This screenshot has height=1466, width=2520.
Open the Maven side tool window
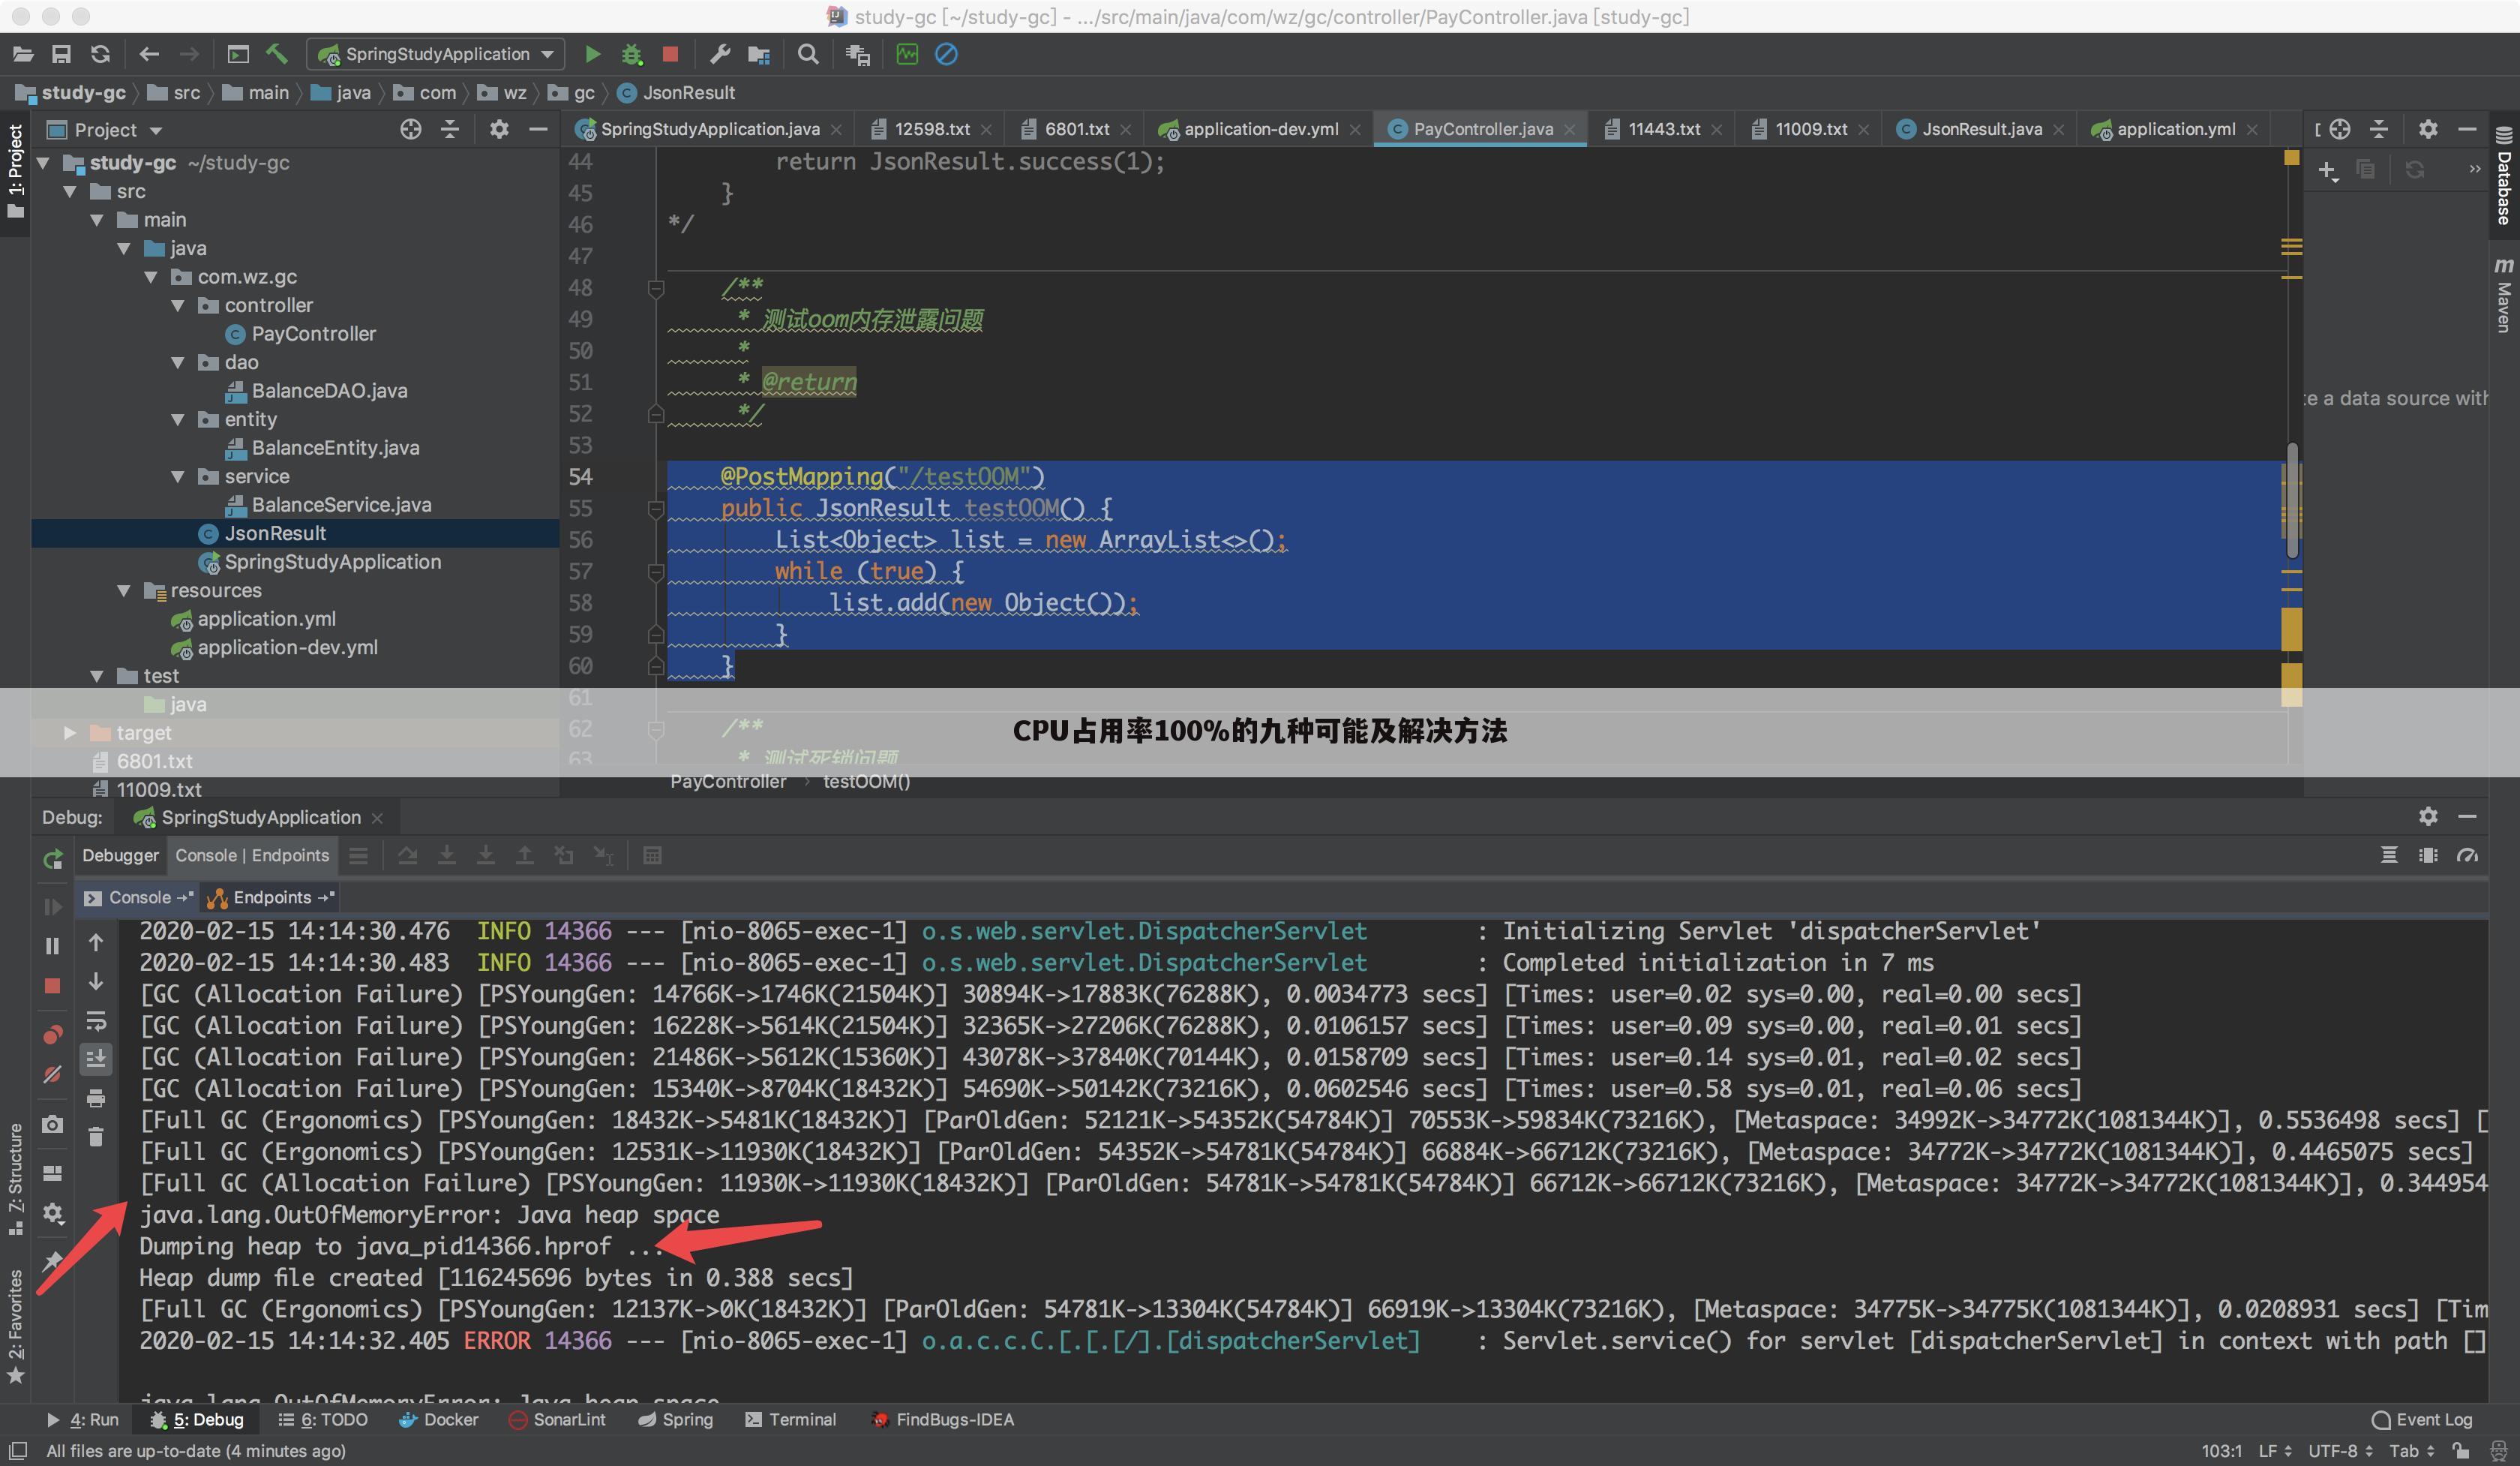tap(2504, 294)
